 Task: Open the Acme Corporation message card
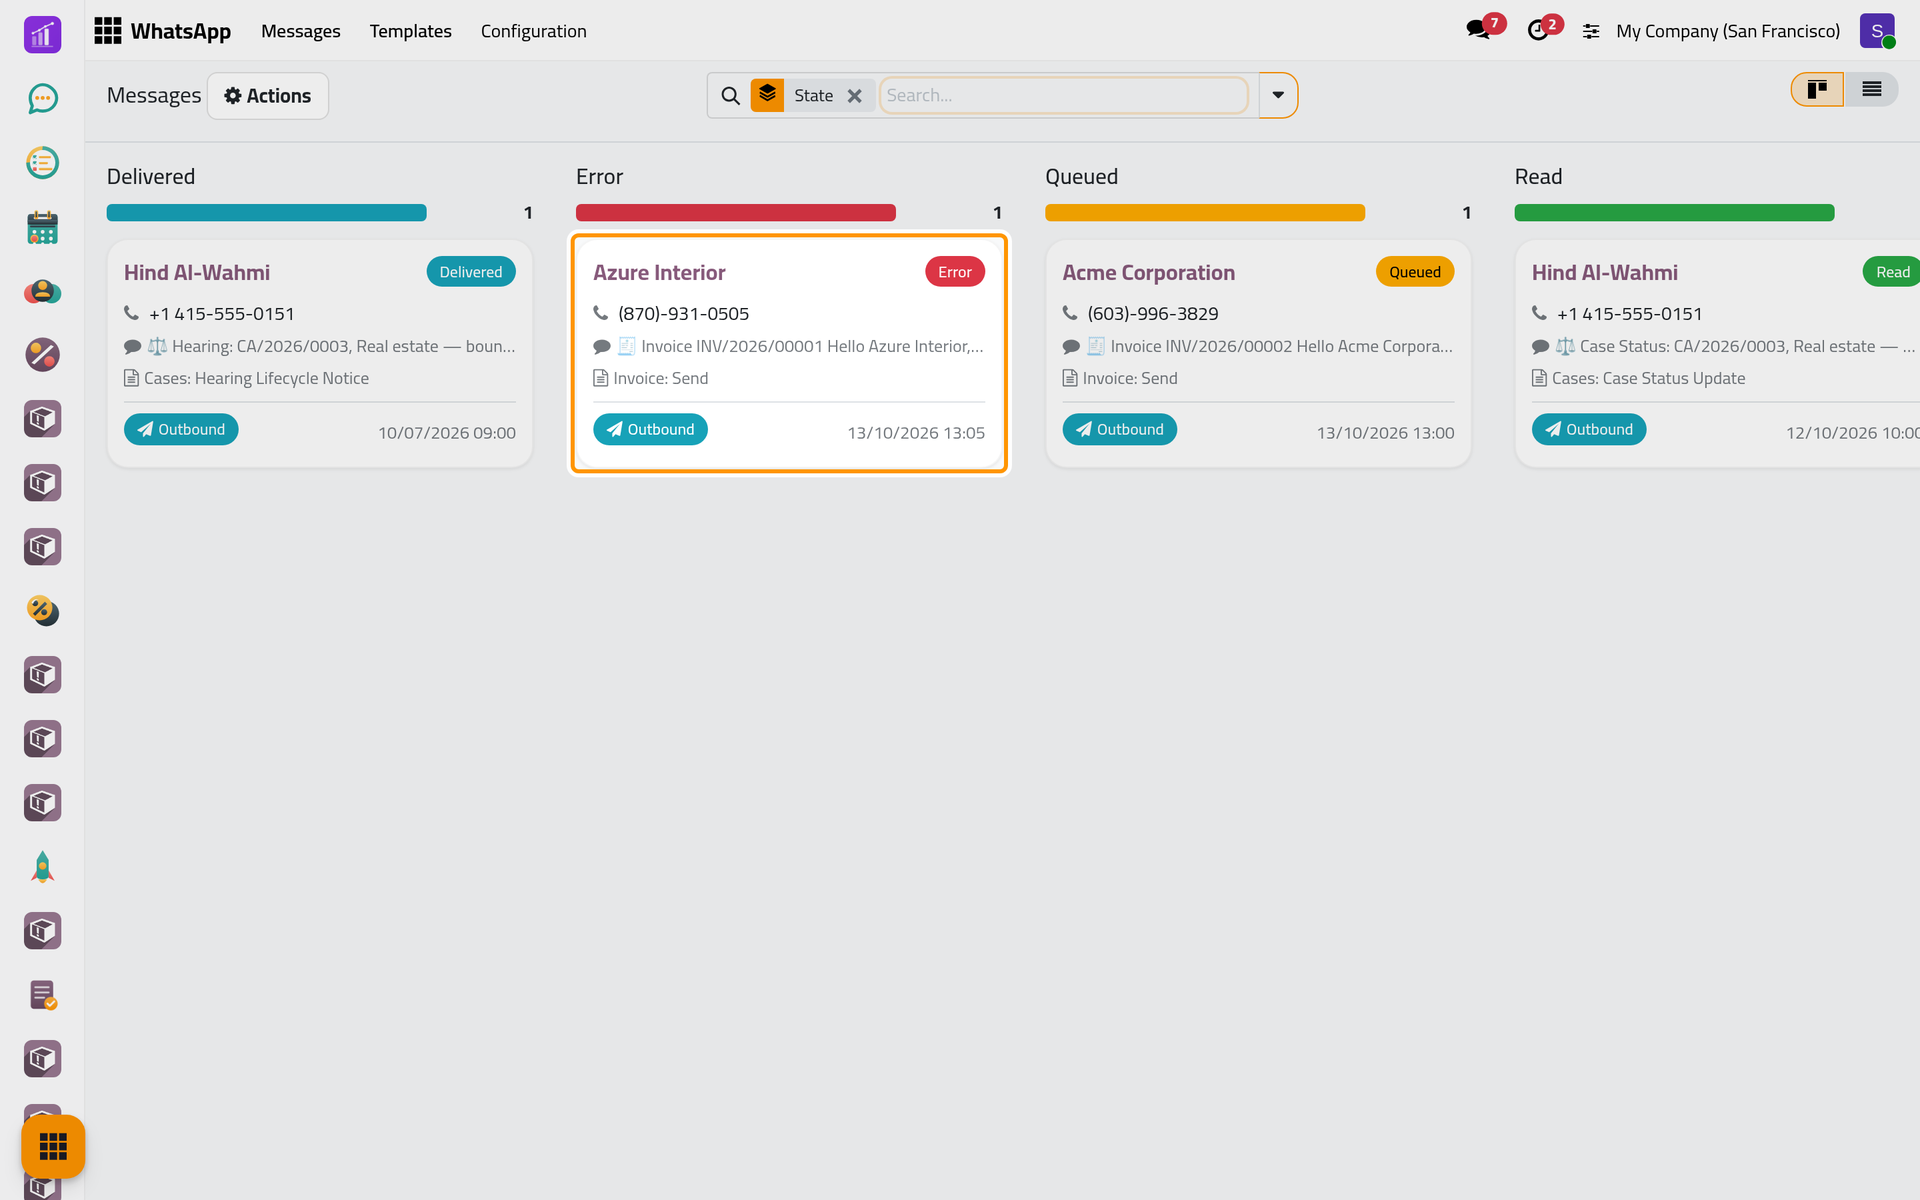pos(1258,353)
